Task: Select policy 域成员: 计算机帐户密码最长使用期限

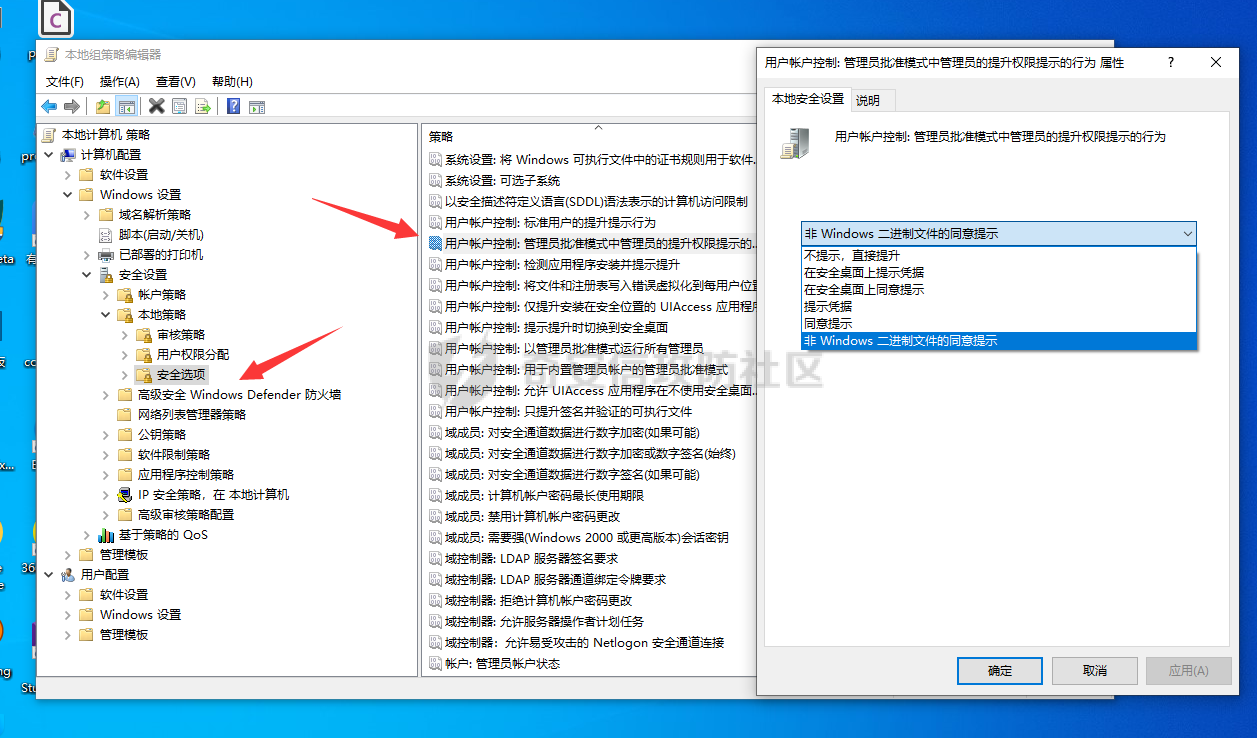Action: [544, 495]
